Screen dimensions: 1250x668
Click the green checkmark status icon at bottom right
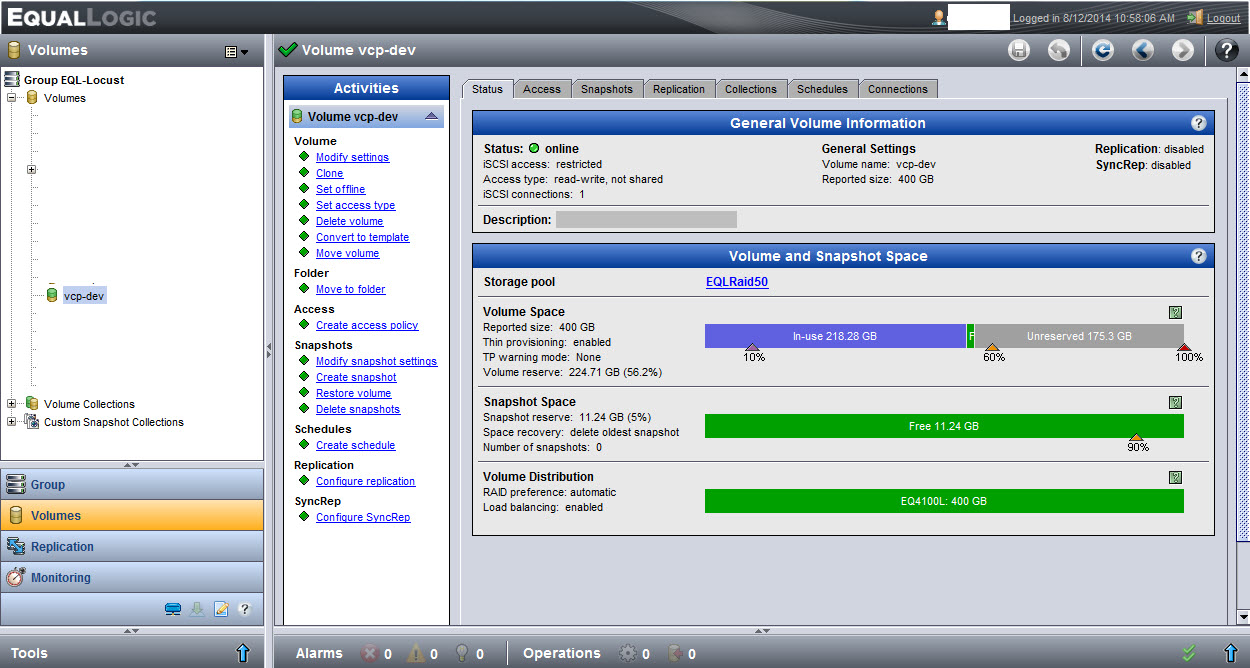point(1189,653)
